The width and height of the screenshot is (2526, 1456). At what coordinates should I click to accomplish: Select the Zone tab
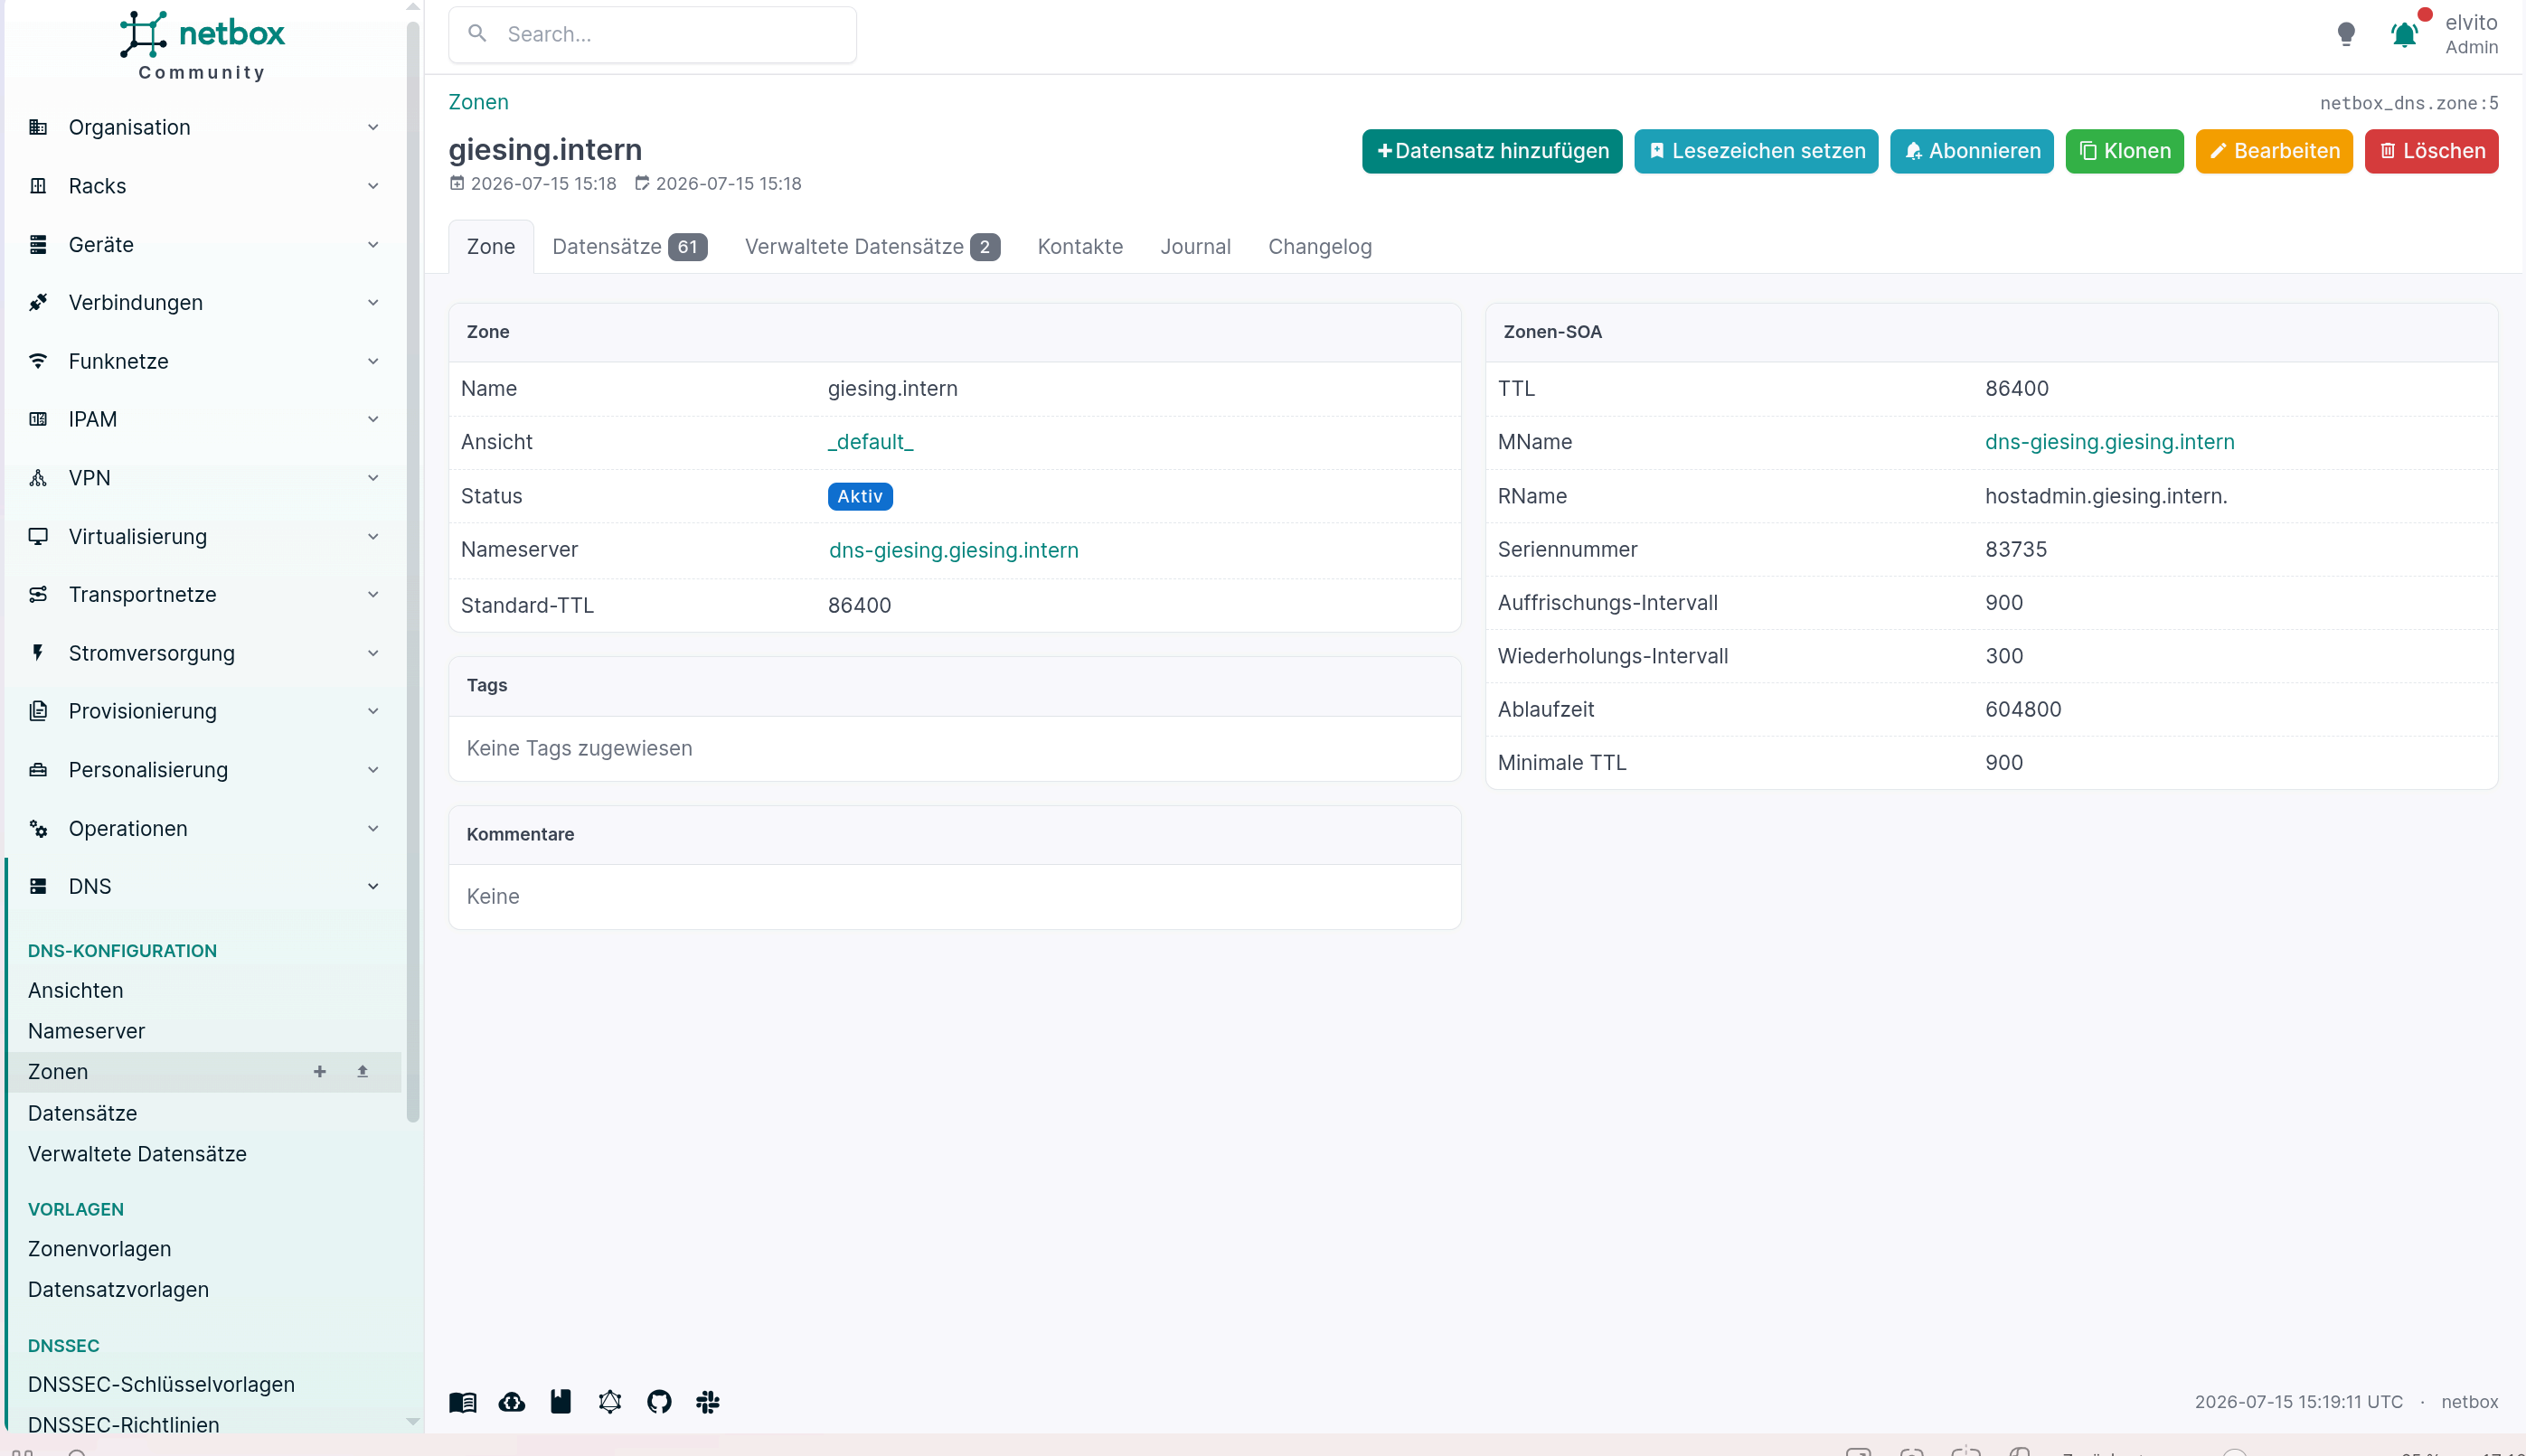tap(491, 247)
